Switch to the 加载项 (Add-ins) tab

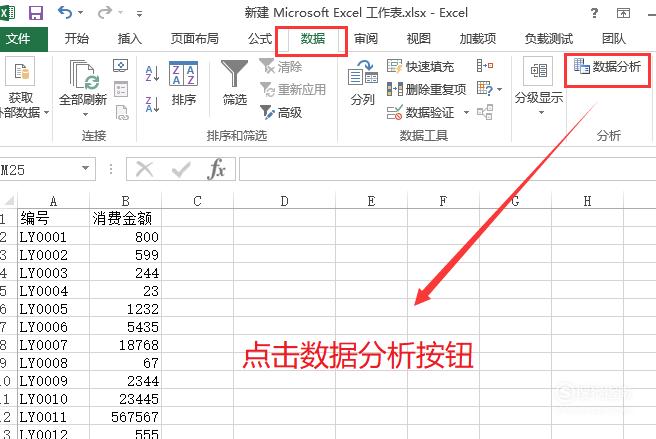(478, 39)
